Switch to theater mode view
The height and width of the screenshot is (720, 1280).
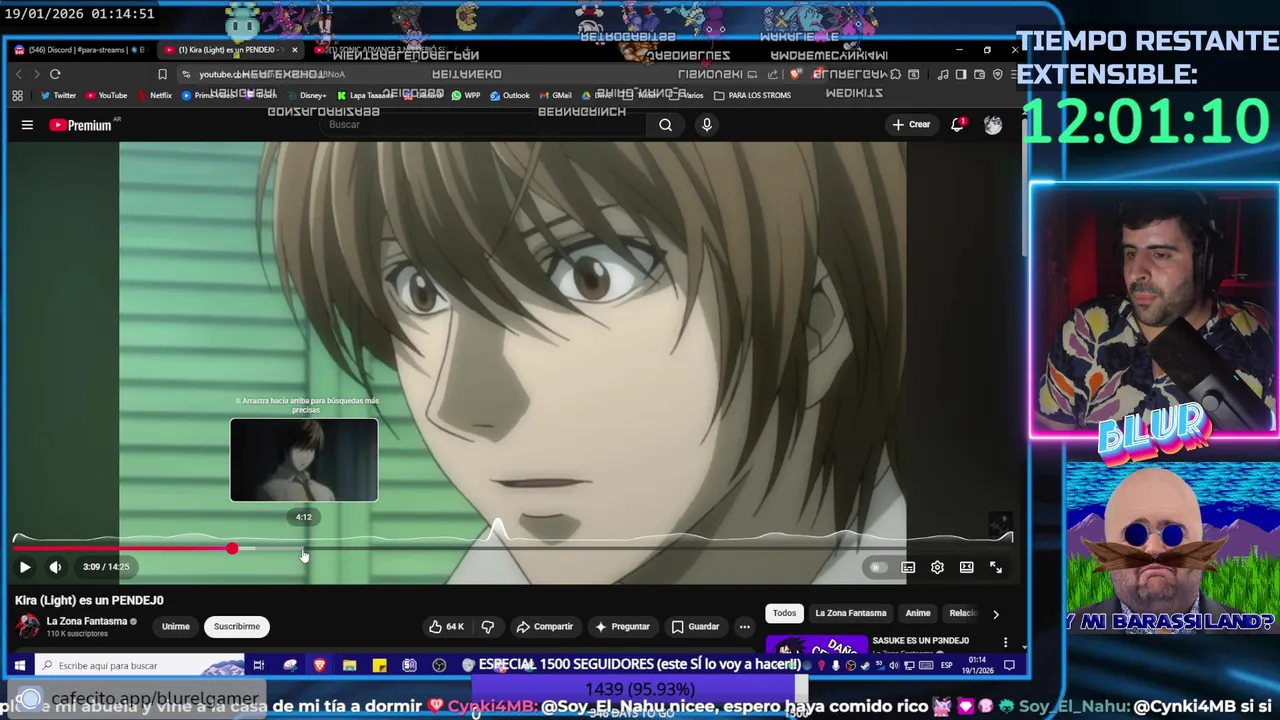coord(966,568)
